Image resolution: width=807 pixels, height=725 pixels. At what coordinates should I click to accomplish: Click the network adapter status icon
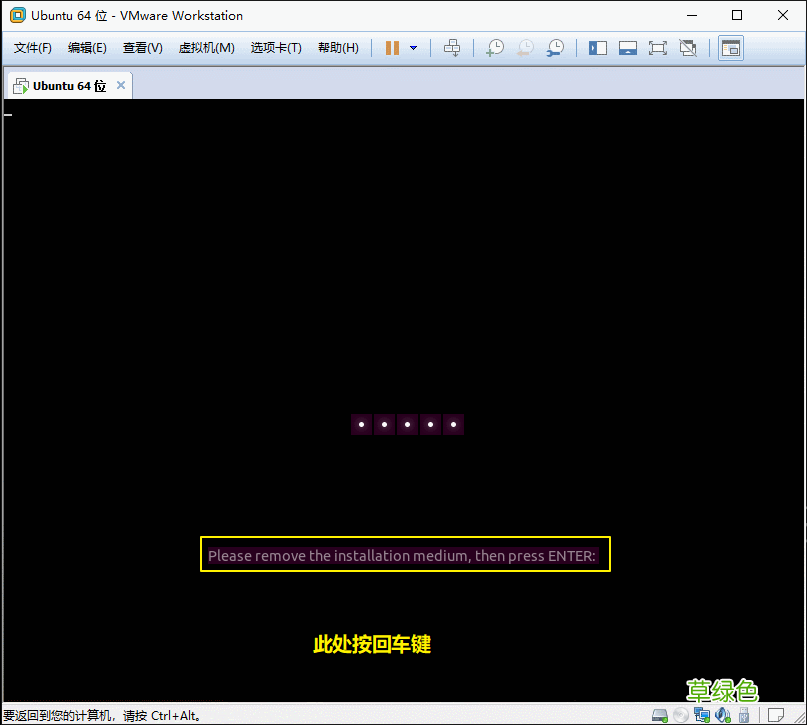[x=701, y=715]
